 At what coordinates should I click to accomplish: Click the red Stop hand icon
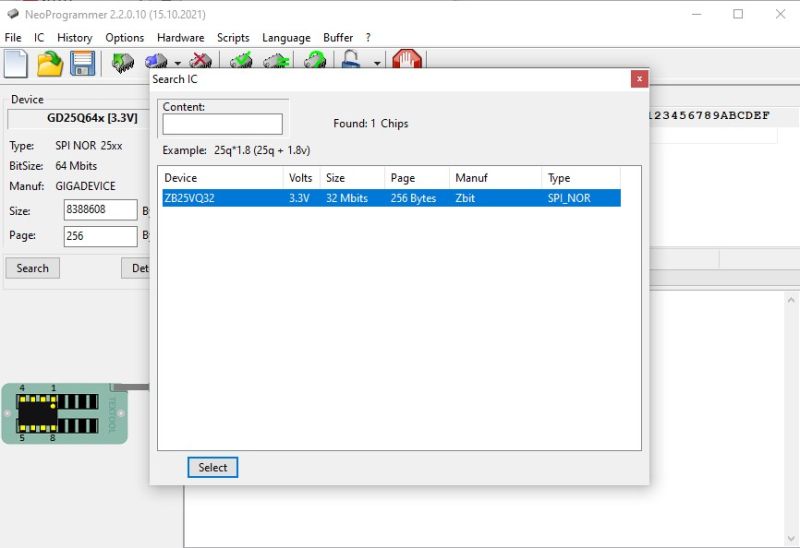click(407, 60)
